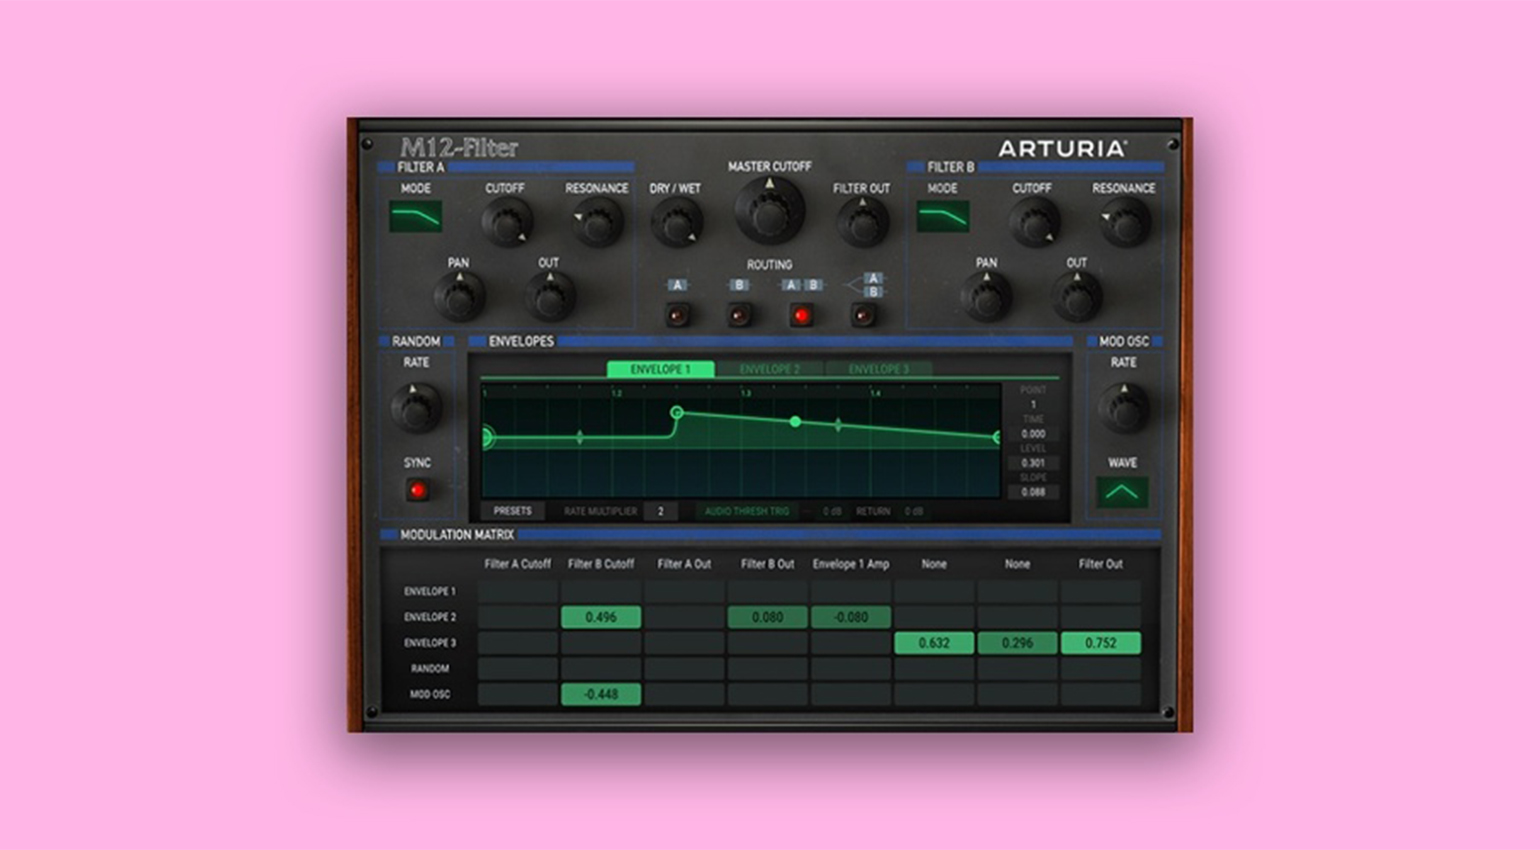
Task: Click the Filter B mode display
Action: click(x=943, y=216)
